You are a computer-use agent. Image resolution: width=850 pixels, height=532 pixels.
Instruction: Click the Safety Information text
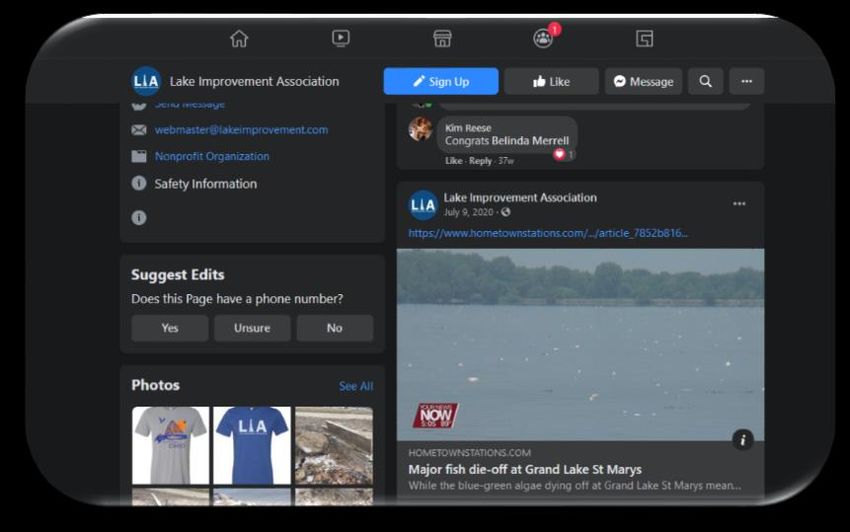205,184
